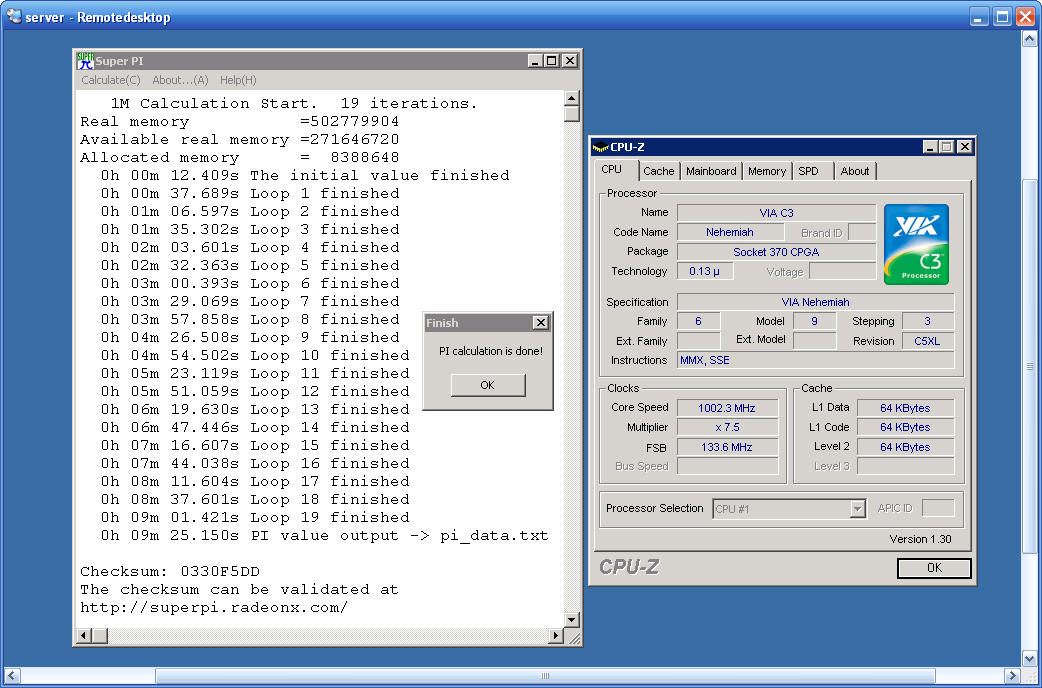
Task: Click the Multiplier value x 7.5
Action: (727, 427)
